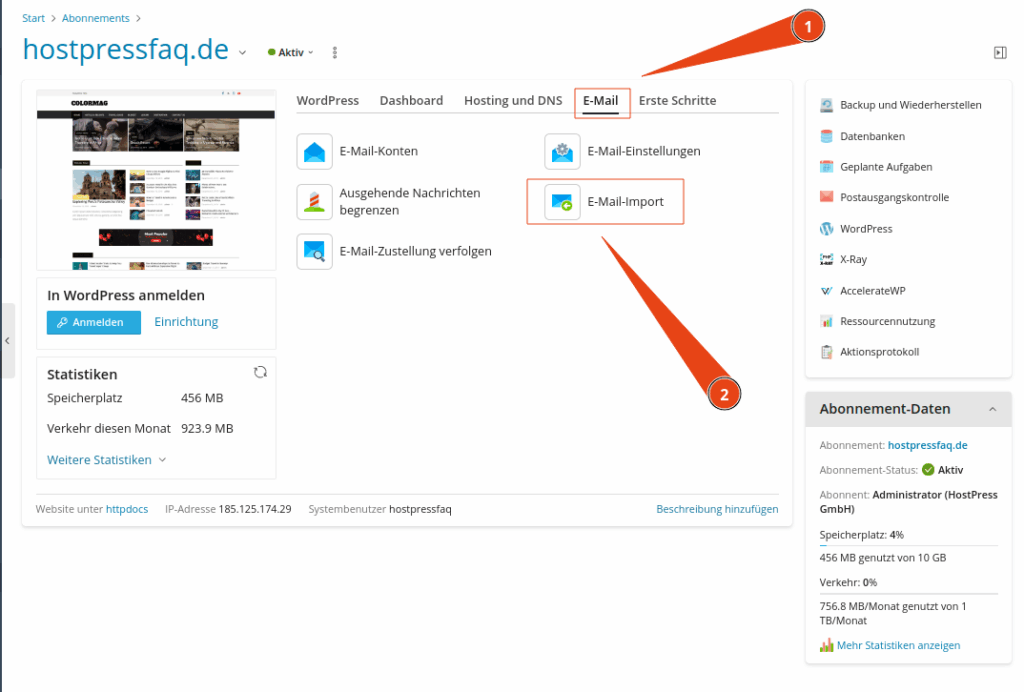Image resolution: width=1024 pixels, height=692 pixels.
Task: Click the Anmelden button
Action: [94, 322]
